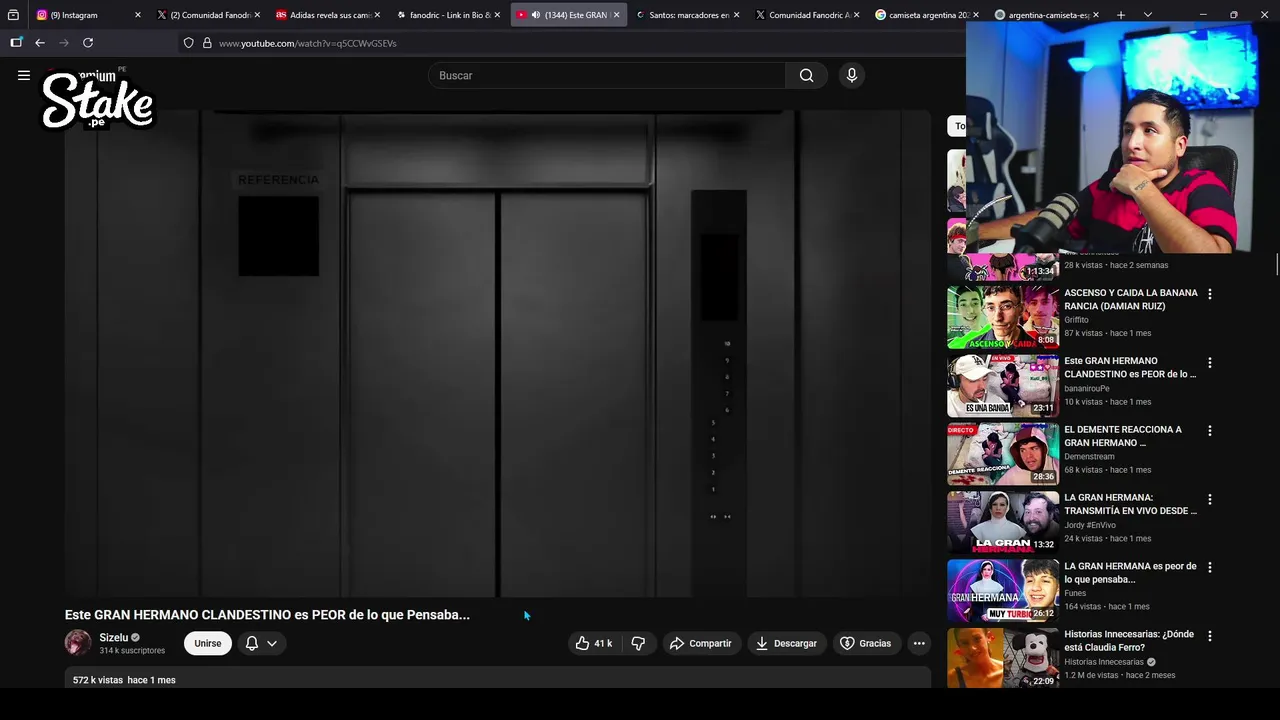
Task: Click the browser forward arrow
Action: coord(64,43)
